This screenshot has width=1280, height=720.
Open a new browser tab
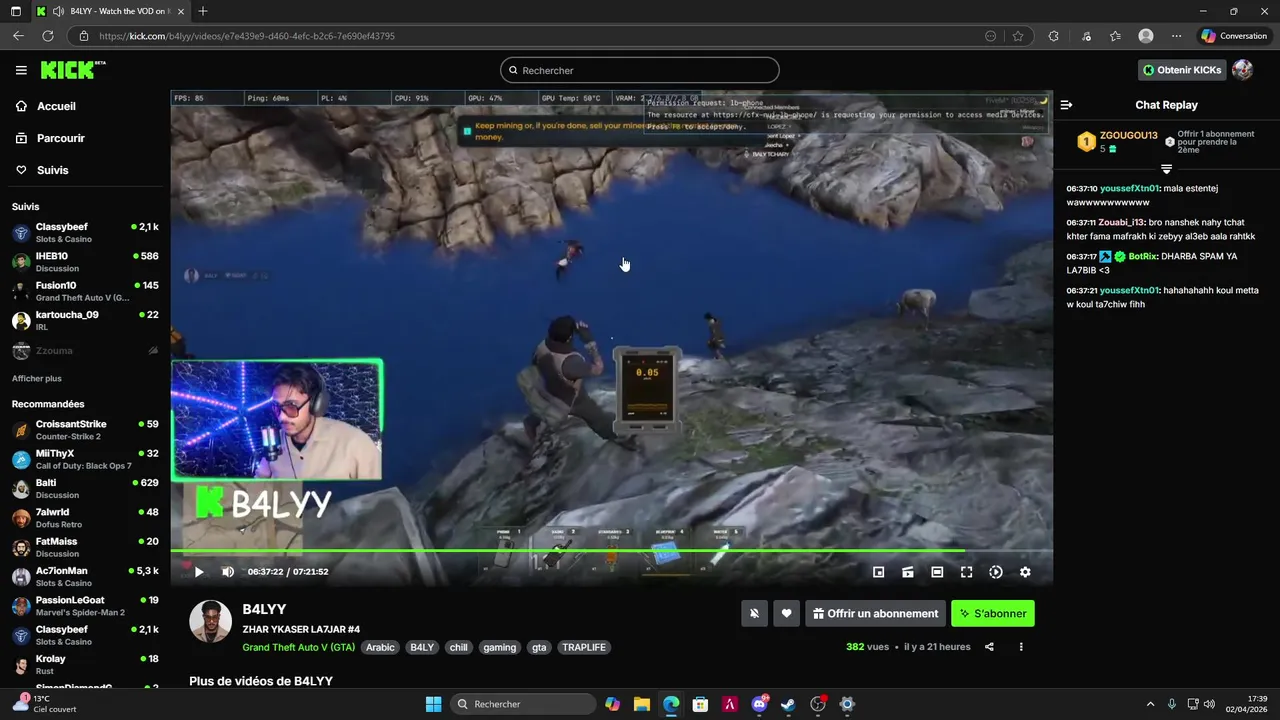tap(203, 11)
